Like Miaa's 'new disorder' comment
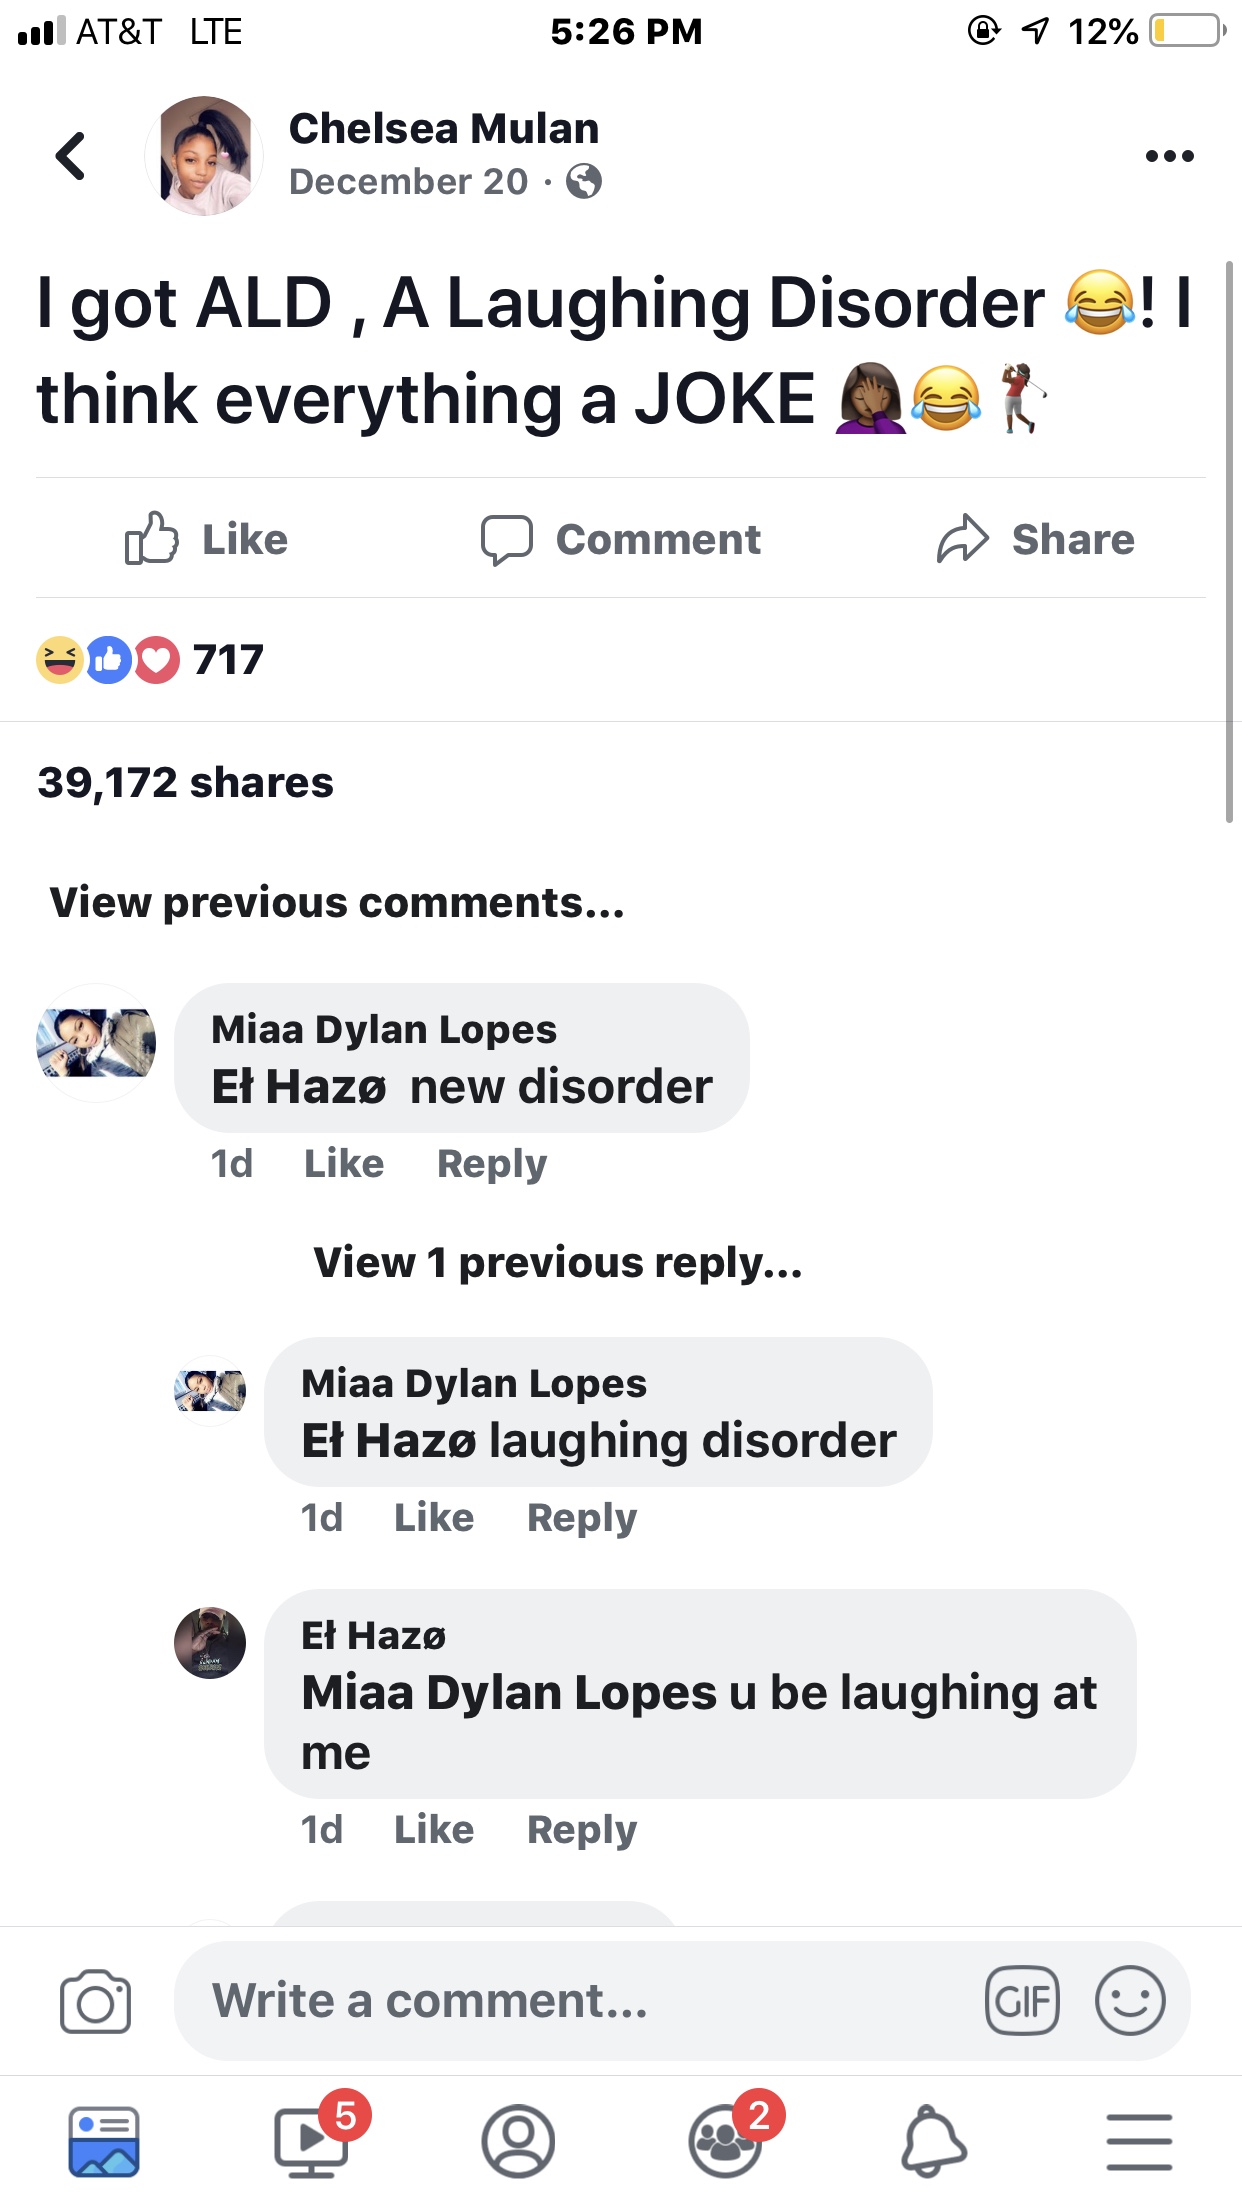The width and height of the screenshot is (1242, 2208). pyautogui.click(x=344, y=1164)
